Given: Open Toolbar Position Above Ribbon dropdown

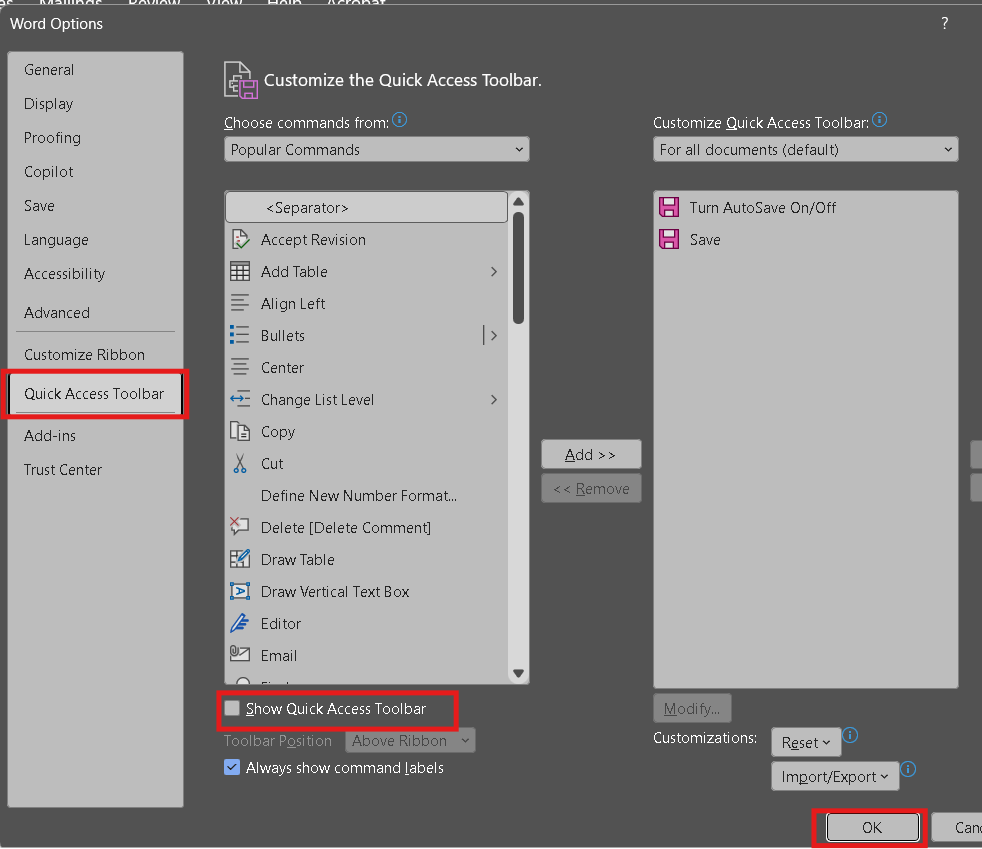Looking at the screenshot, I should pyautogui.click(x=410, y=741).
